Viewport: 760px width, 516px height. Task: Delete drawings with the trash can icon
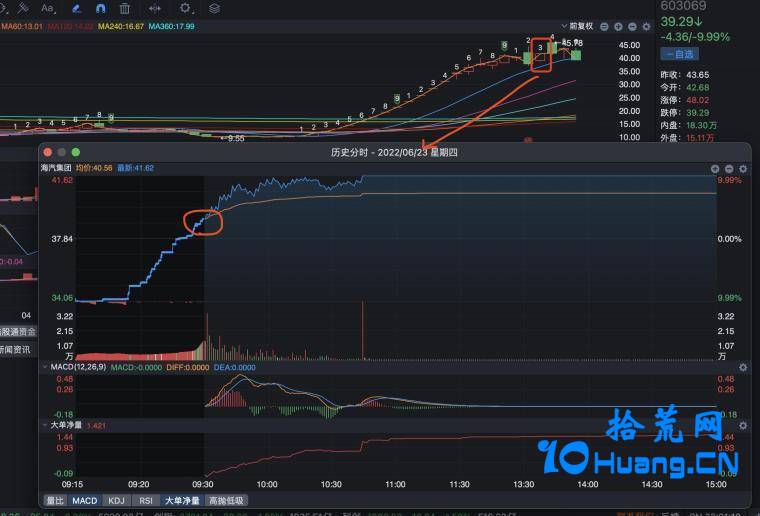(x=125, y=8)
